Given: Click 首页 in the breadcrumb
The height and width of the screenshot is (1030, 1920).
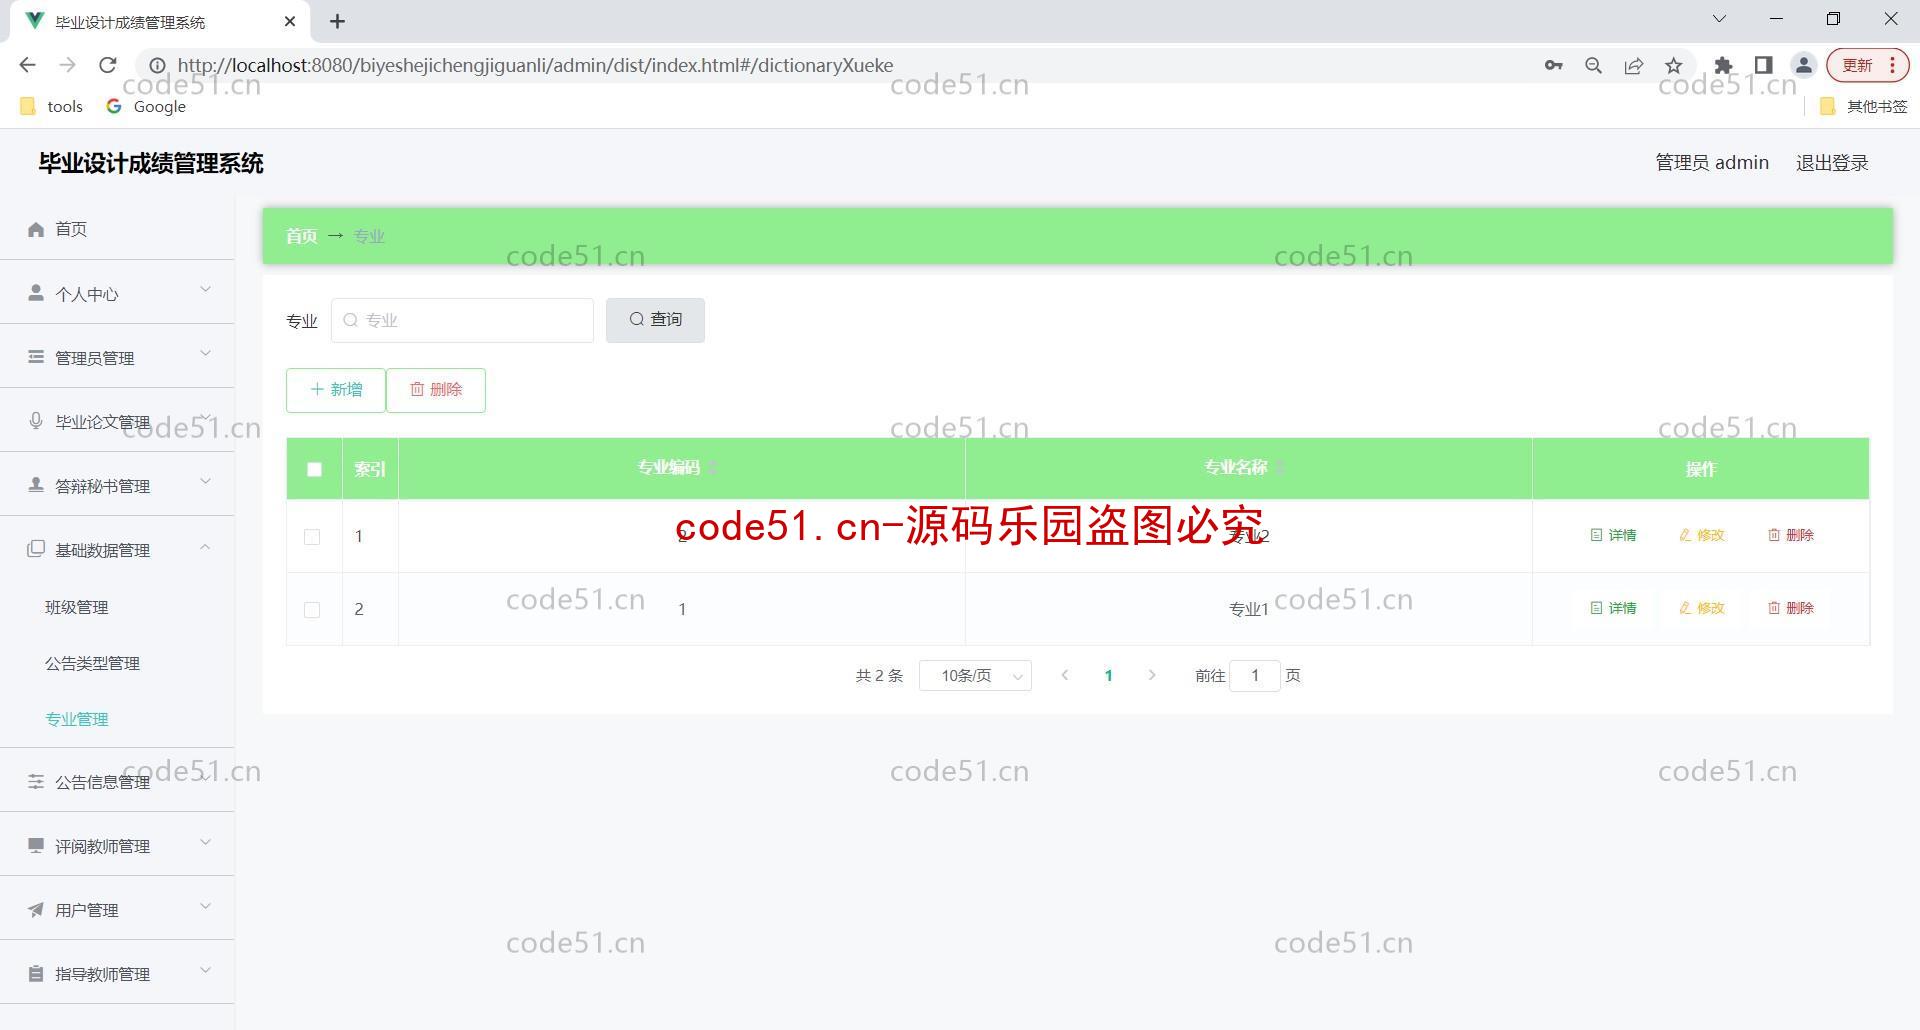Looking at the screenshot, I should [x=301, y=236].
